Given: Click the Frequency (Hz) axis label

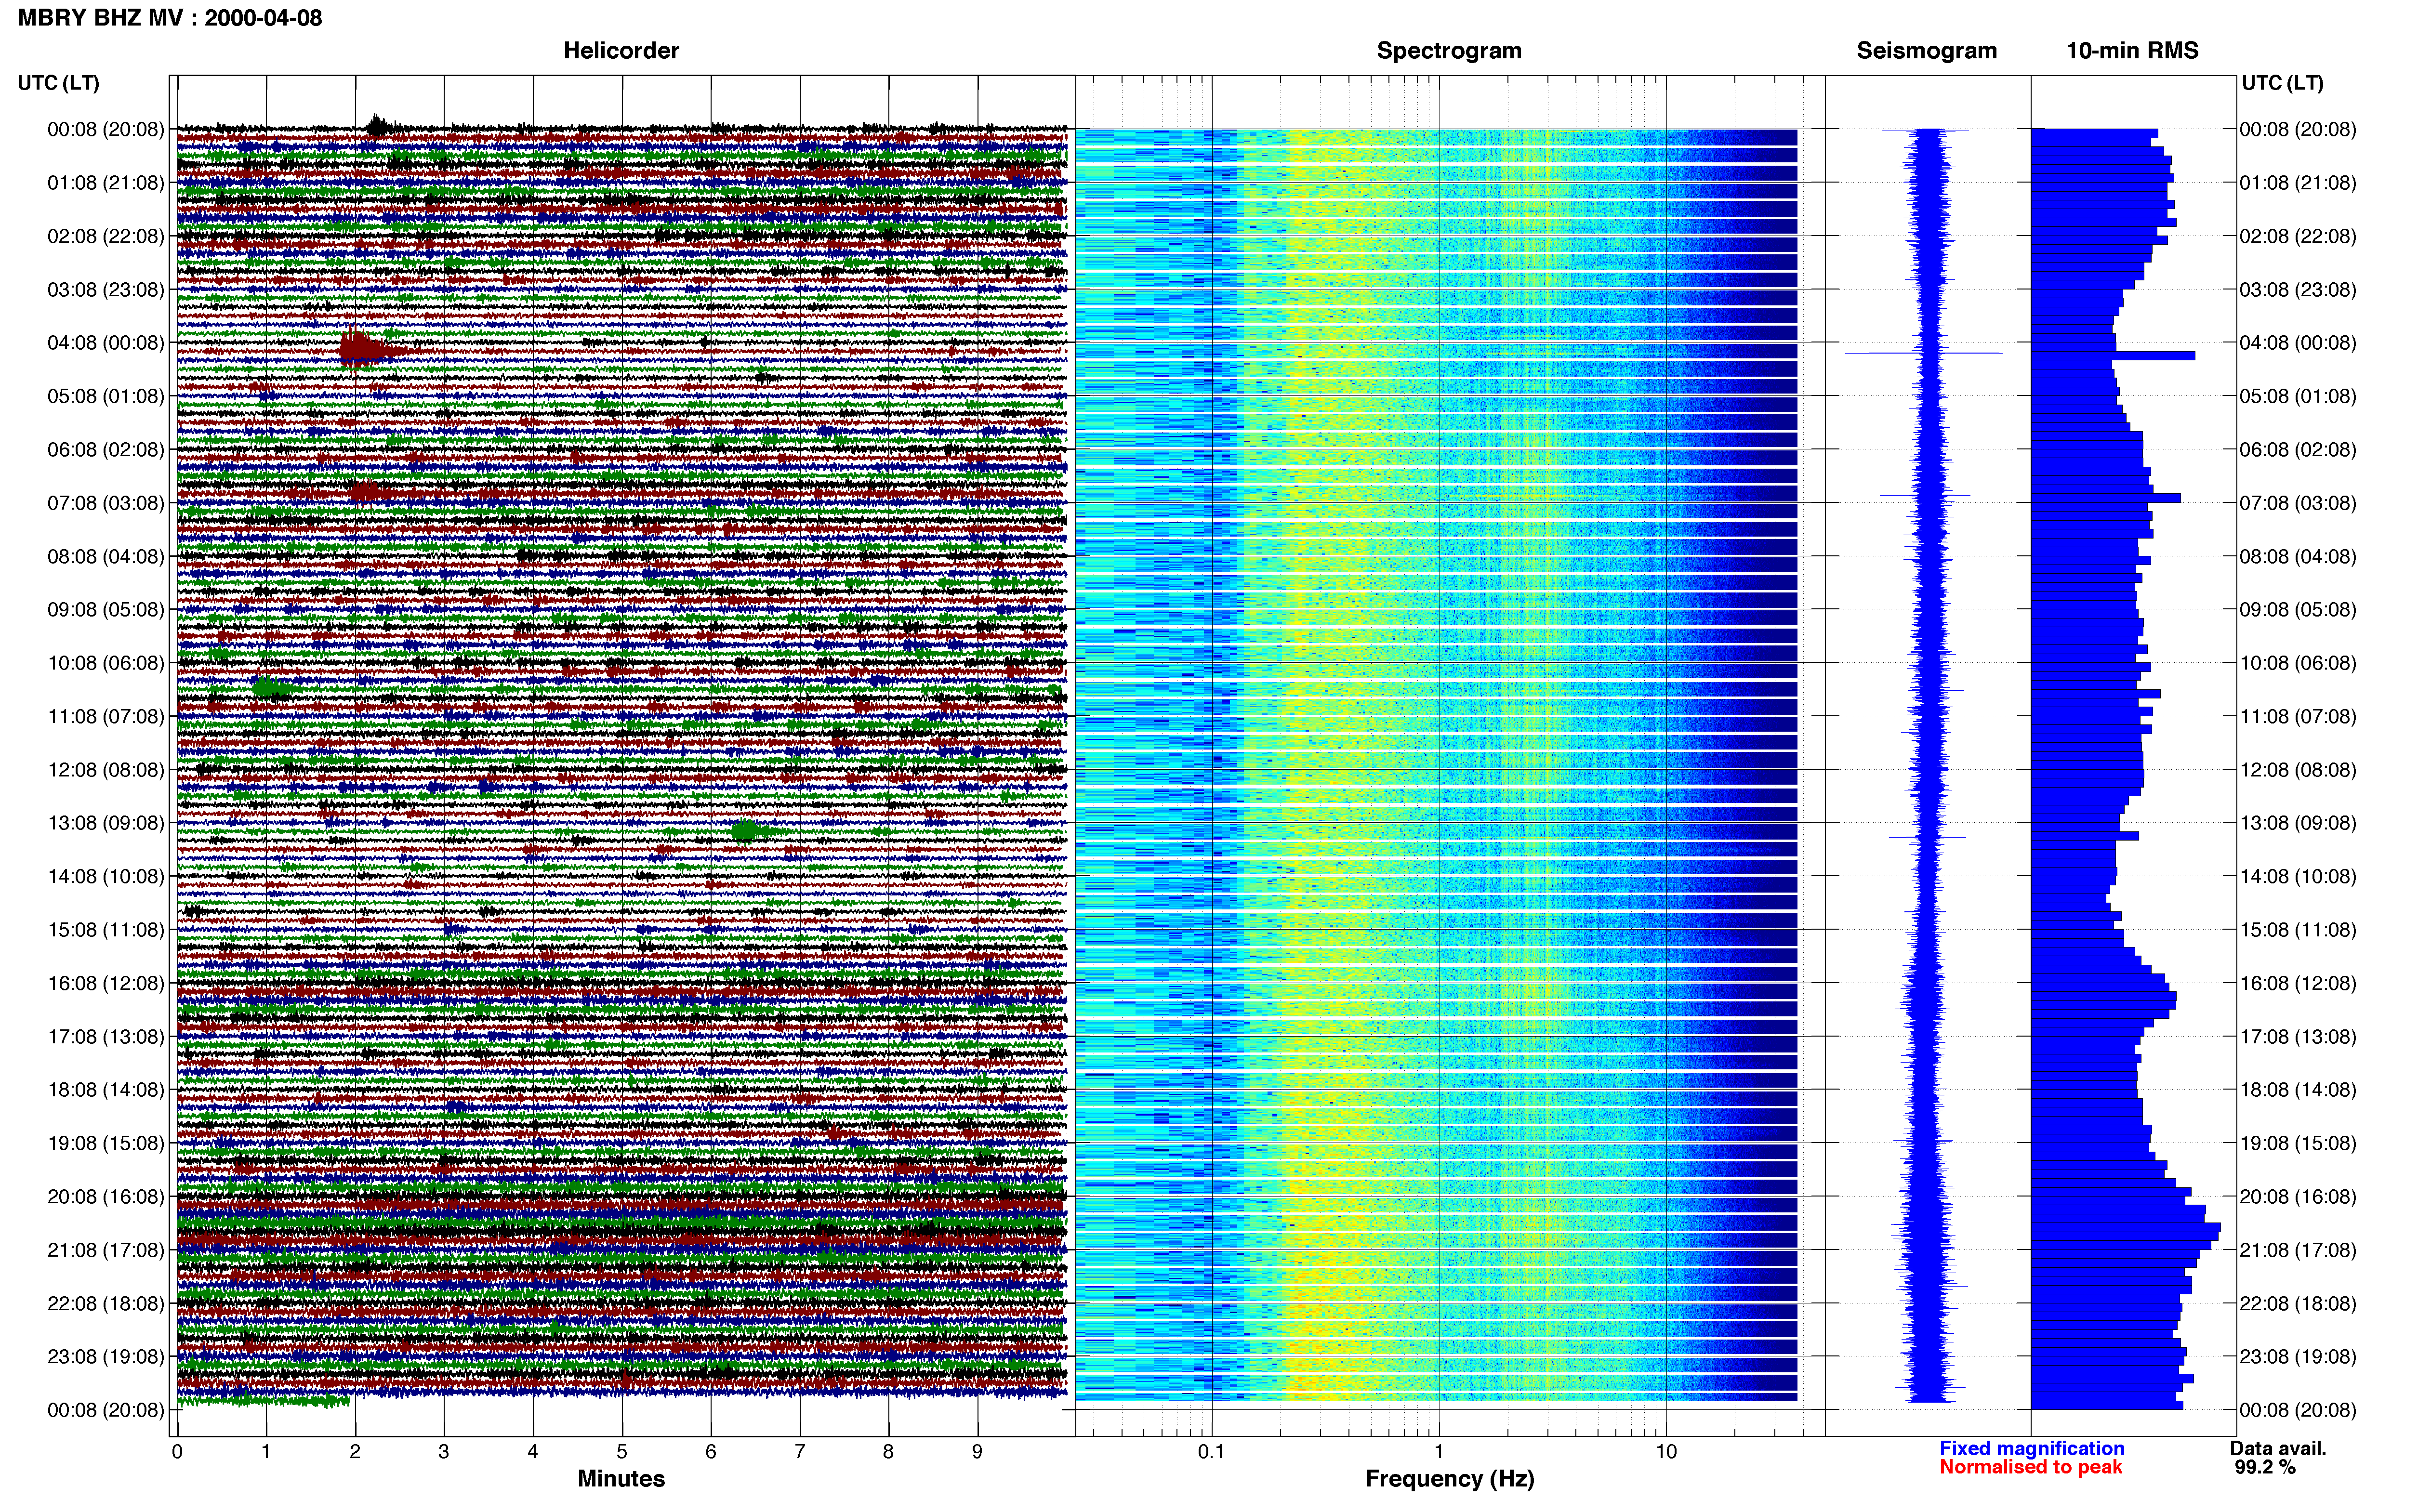Looking at the screenshot, I should click(1449, 1478).
